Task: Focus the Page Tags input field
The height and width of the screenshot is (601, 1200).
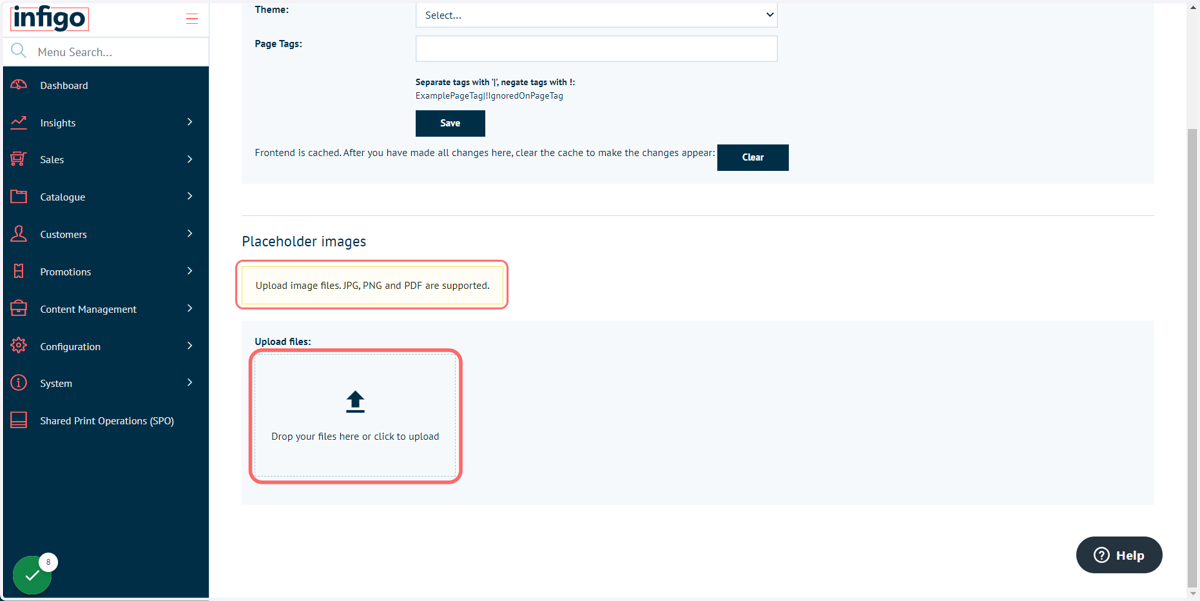Action: pyautogui.click(x=596, y=48)
